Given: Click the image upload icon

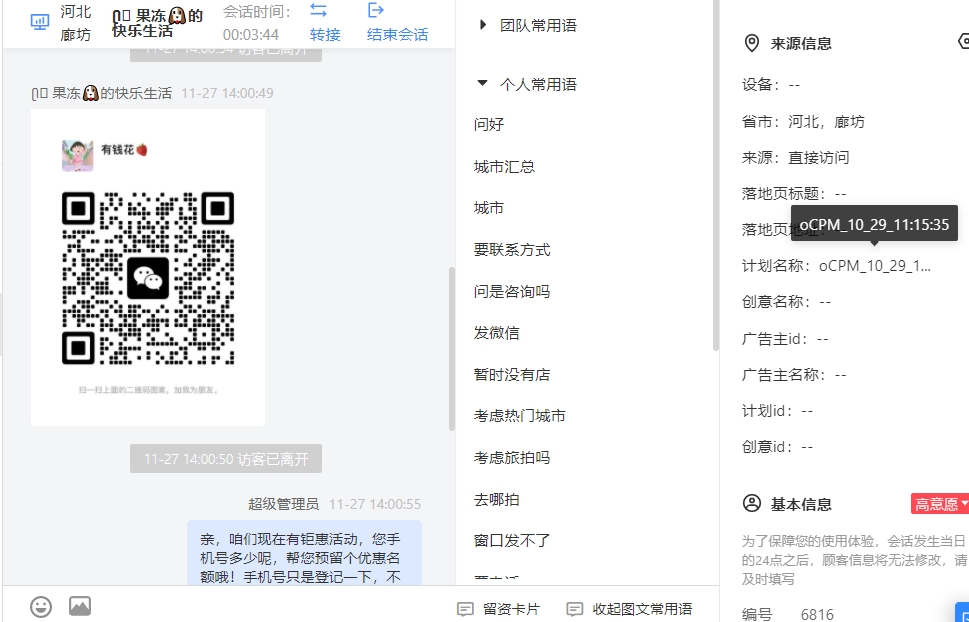Looking at the screenshot, I should pos(80,606).
